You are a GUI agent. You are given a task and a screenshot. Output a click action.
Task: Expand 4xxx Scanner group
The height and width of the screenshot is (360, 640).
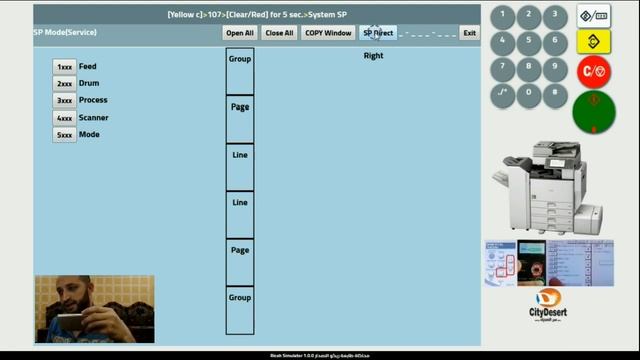64,118
